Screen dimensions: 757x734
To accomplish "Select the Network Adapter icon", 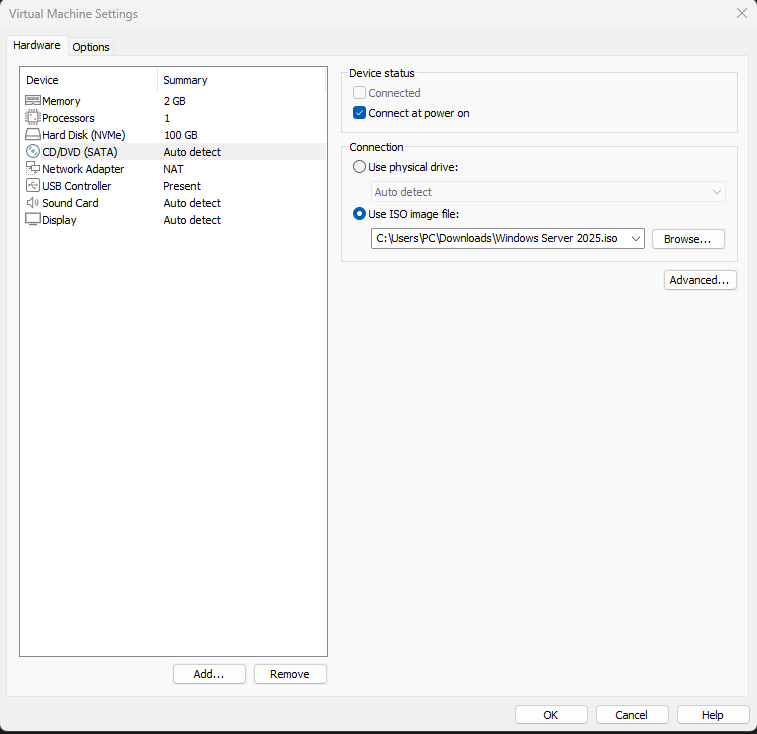I will (x=32, y=169).
